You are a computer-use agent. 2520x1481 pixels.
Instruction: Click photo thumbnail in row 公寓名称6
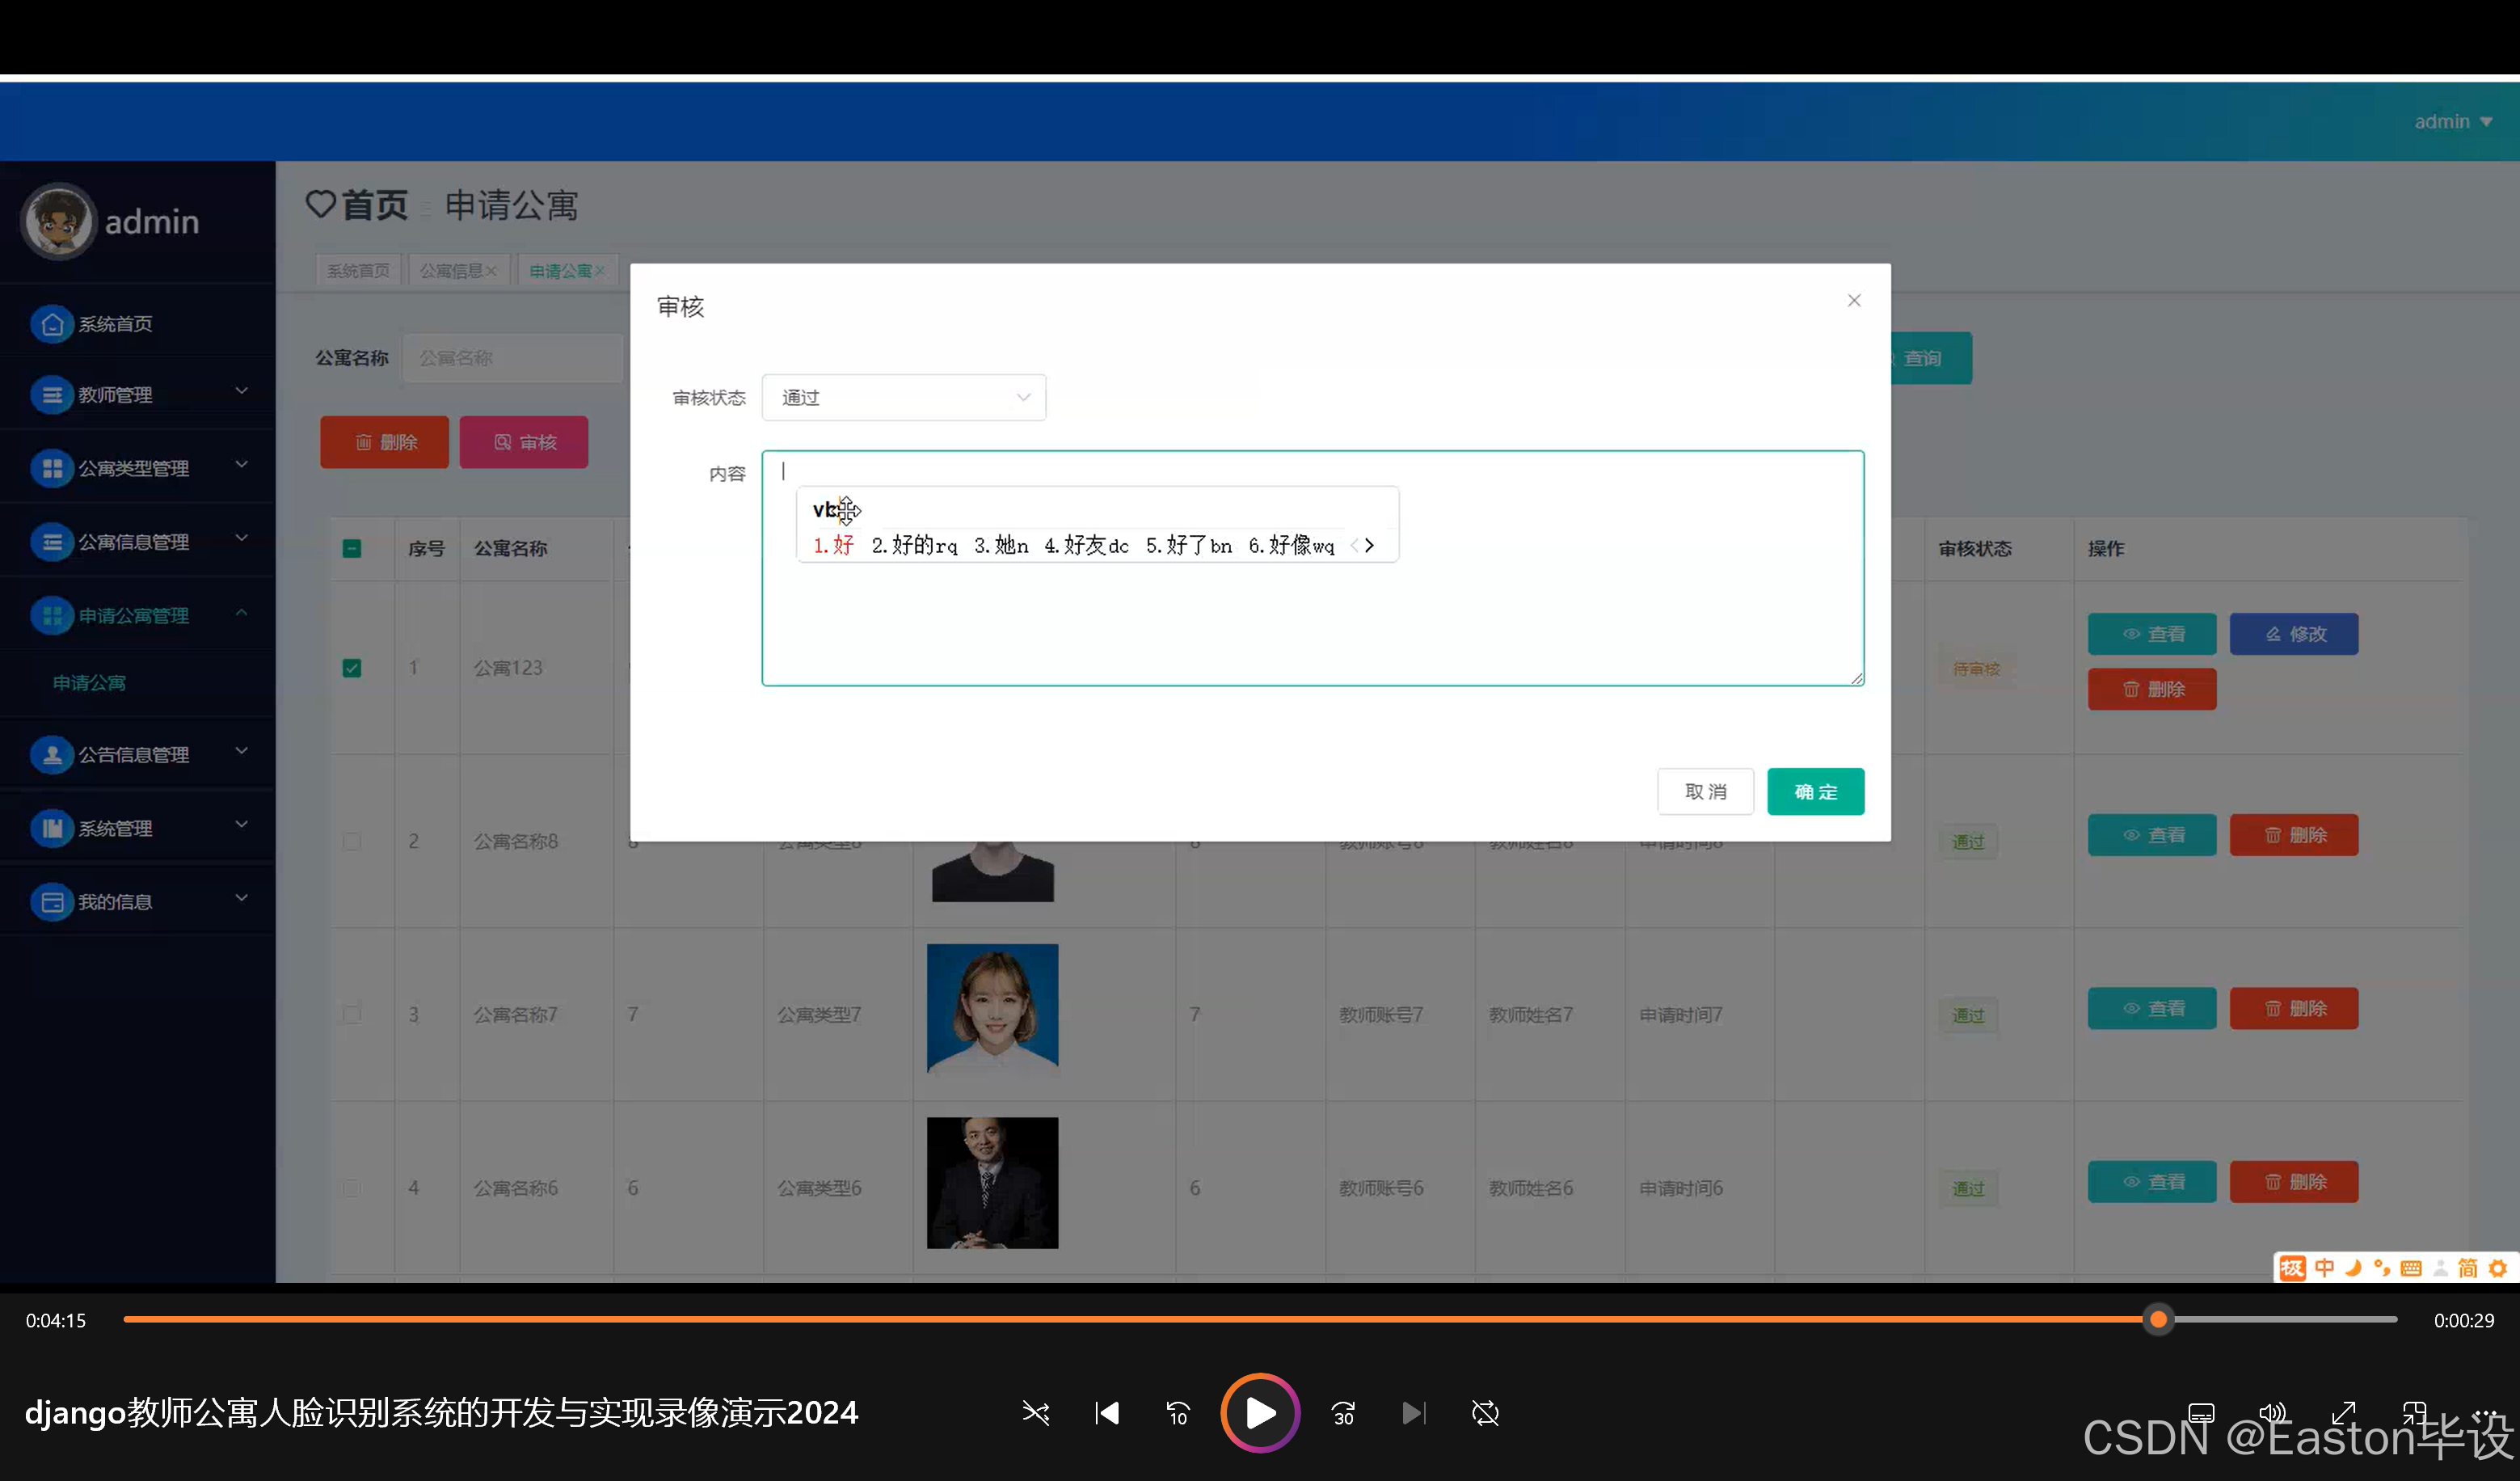[x=992, y=1183]
